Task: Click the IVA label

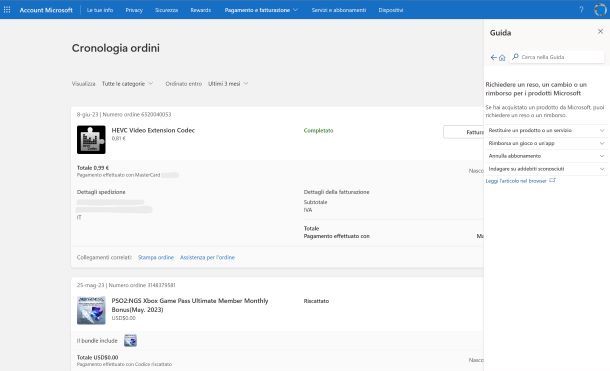Action: point(308,210)
